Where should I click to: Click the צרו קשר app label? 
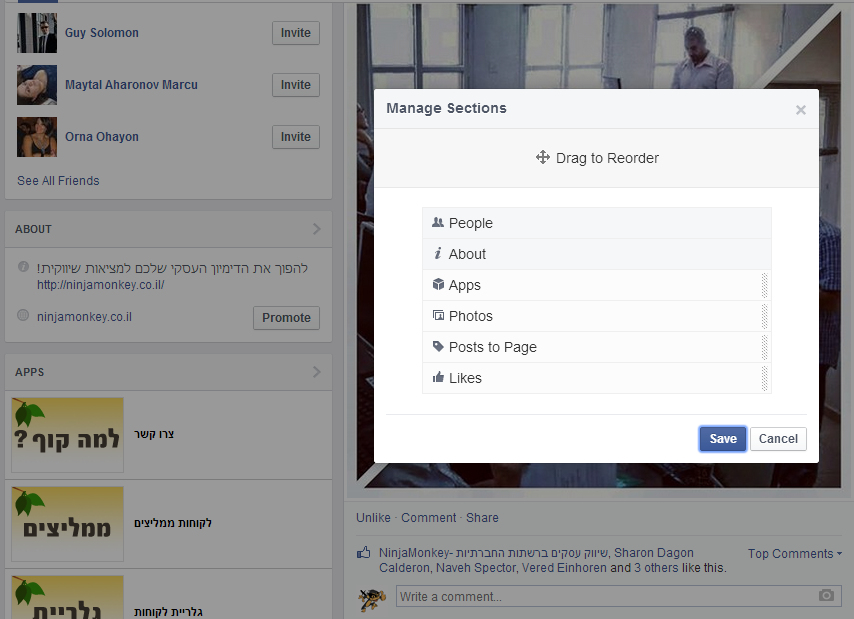[x=154, y=434]
